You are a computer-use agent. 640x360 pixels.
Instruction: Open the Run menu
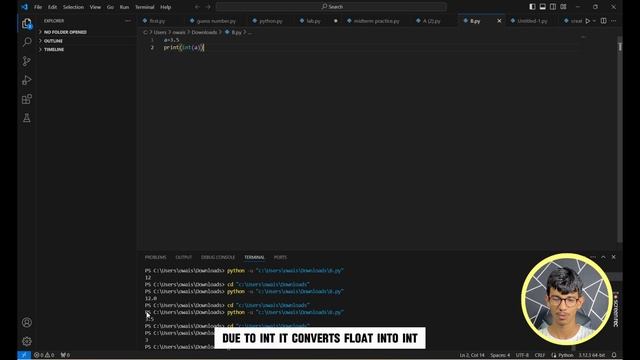tap(124, 7)
